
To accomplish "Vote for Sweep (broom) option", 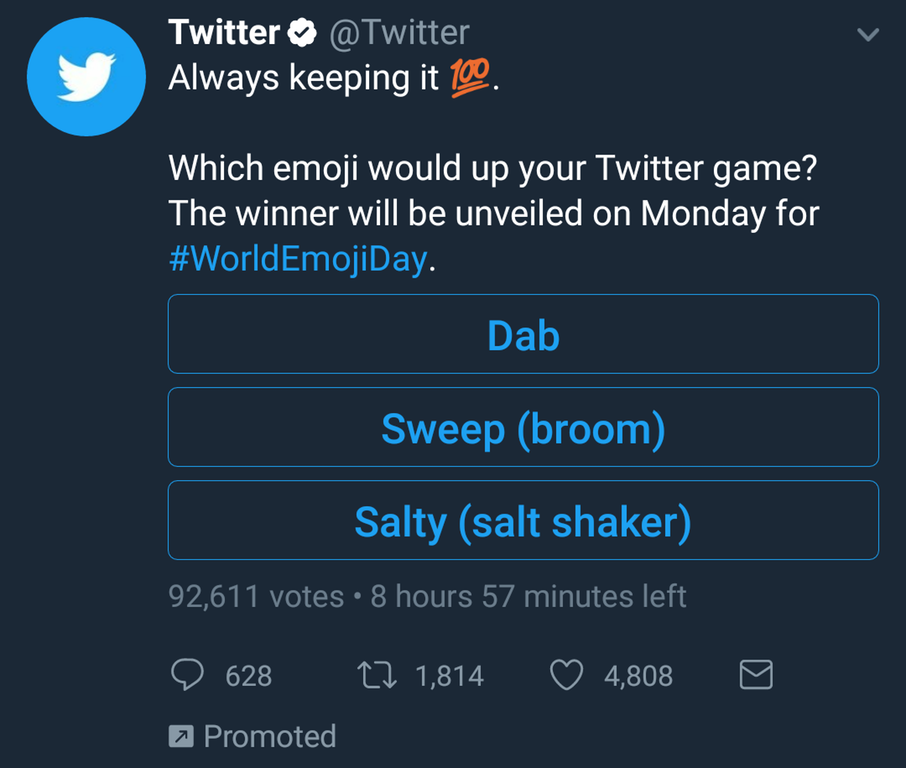I will tap(523, 427).
